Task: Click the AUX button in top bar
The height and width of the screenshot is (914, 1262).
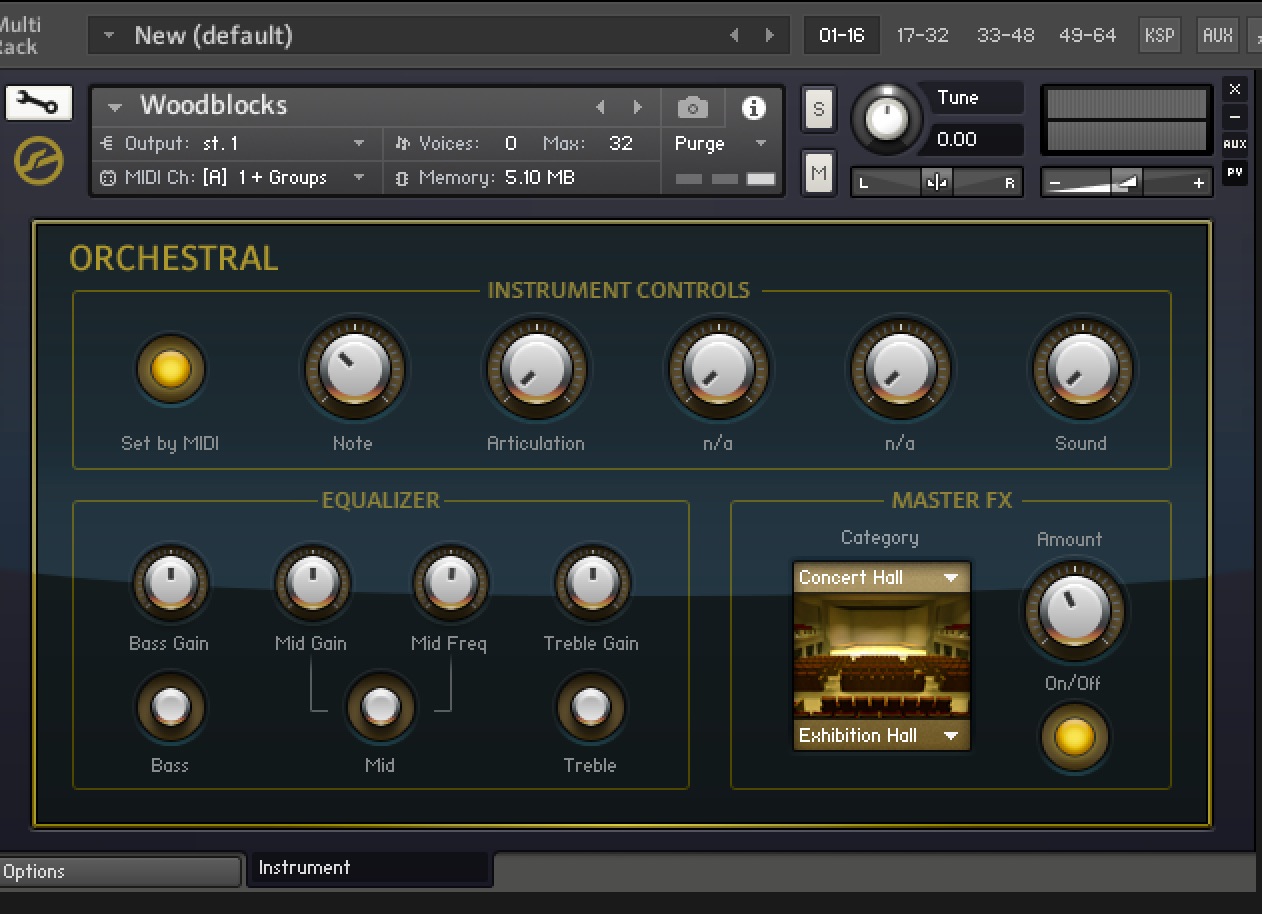Action: 1217,35
